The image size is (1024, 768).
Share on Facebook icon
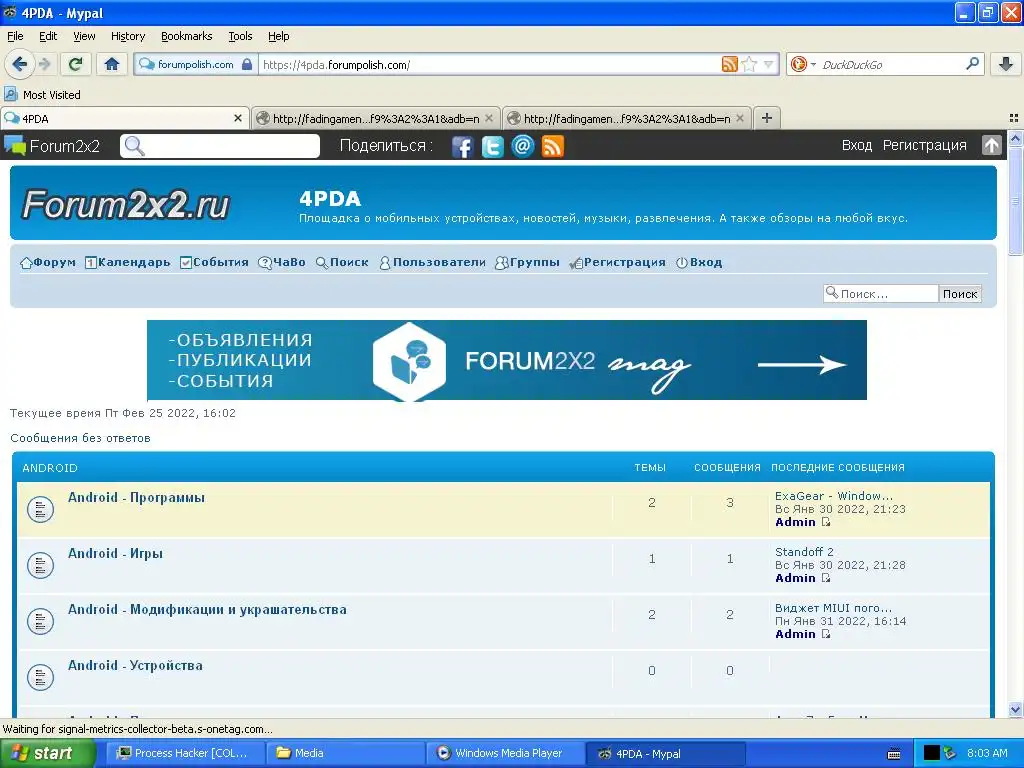pos(462,146)
